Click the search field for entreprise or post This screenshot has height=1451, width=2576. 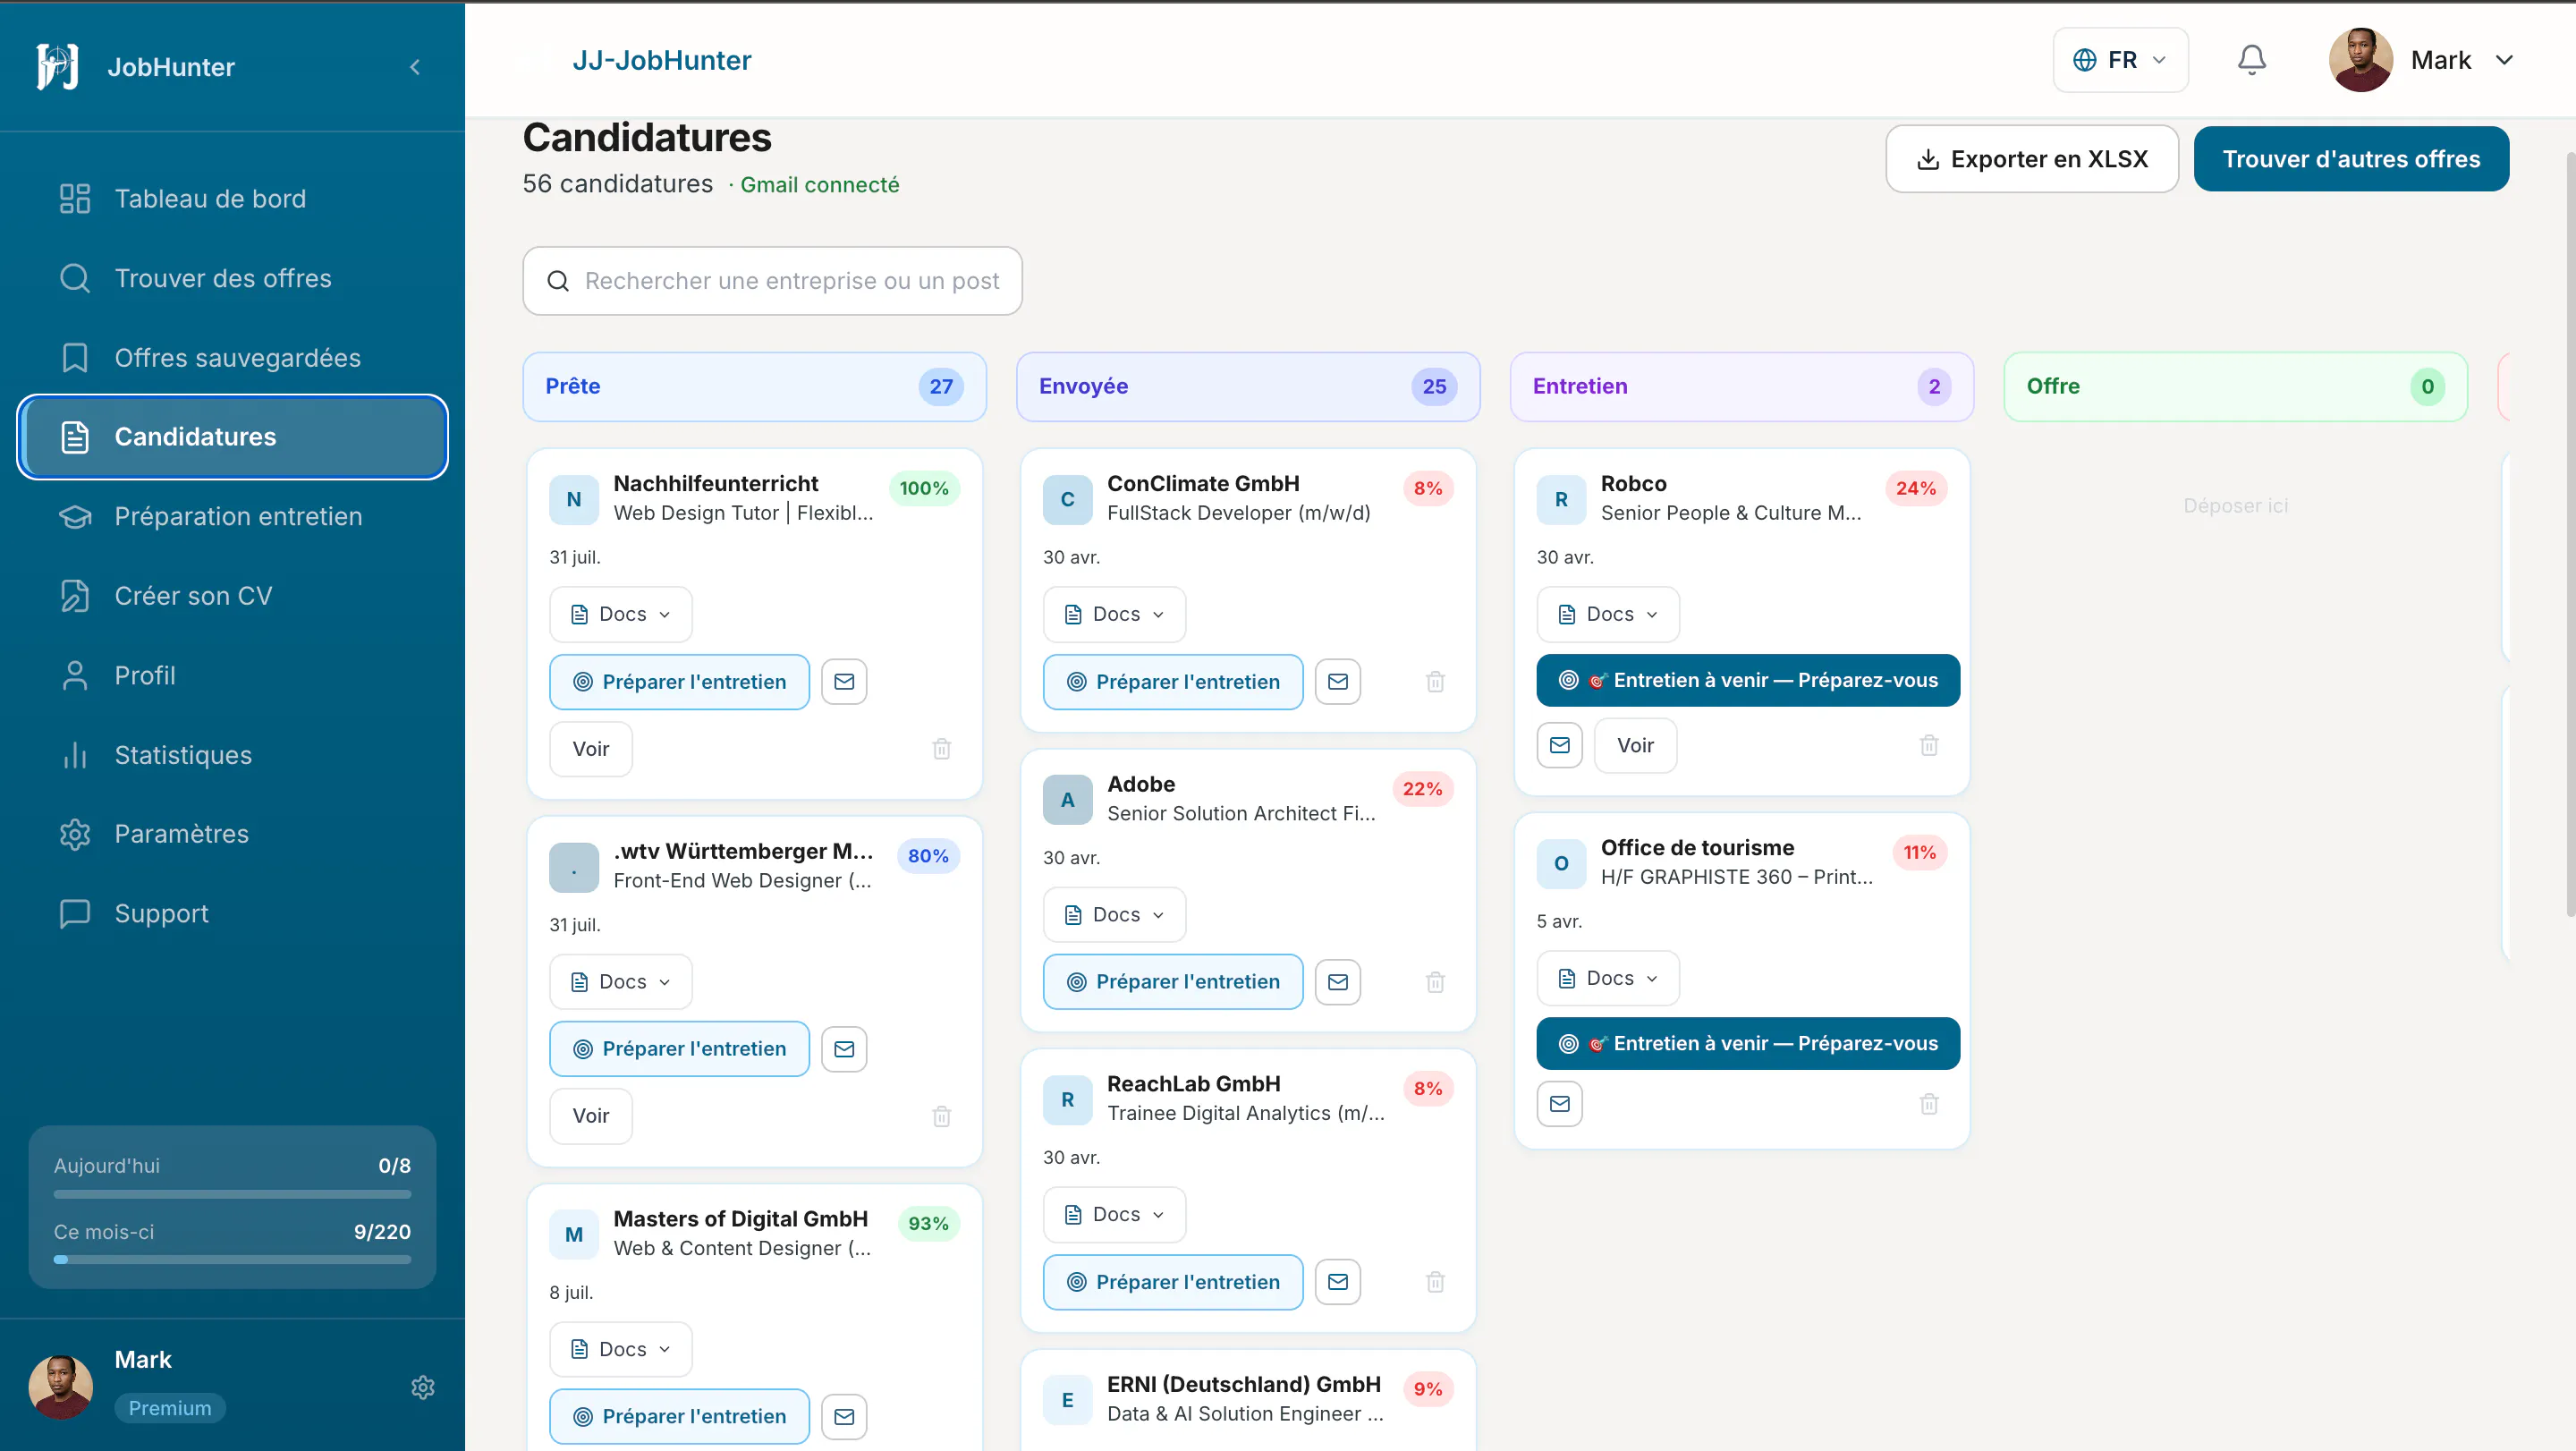(x=772, y=281)
